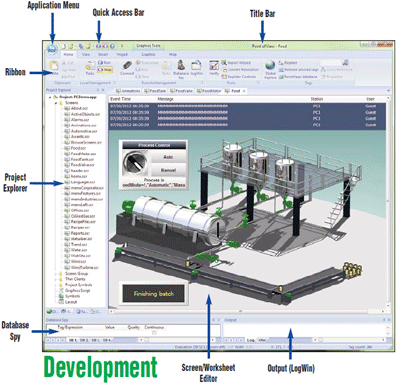
Task: Select the DB 2 sheet tab in Database Spy
Action: (84, 340)
